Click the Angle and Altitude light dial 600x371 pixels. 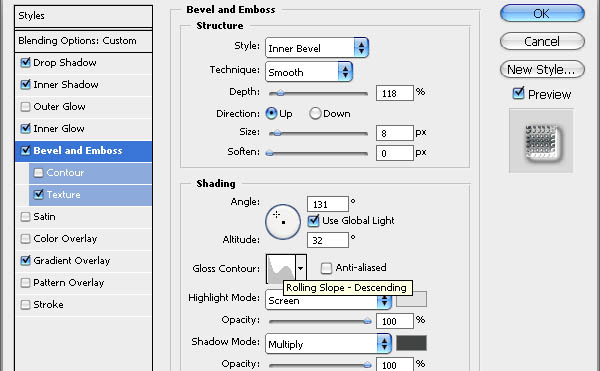[283, 222]
